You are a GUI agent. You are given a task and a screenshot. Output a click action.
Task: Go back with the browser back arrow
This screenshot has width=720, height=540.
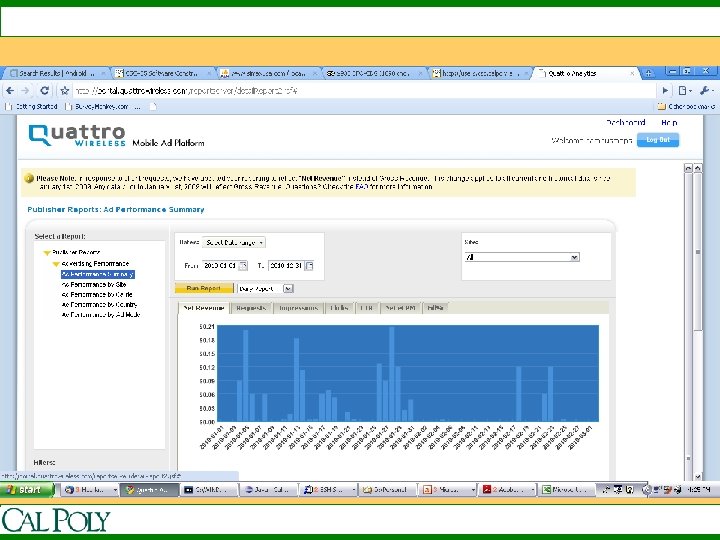(10, 91)
